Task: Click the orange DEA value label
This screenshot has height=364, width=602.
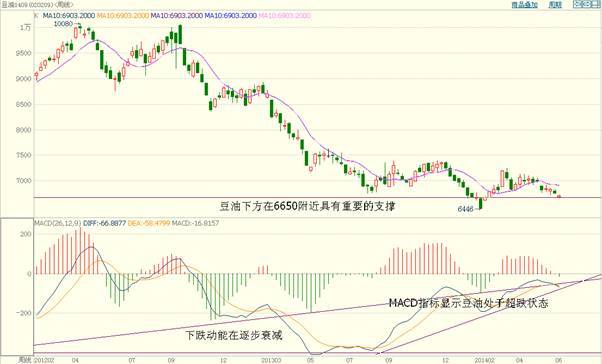Action: click(149, 223)
